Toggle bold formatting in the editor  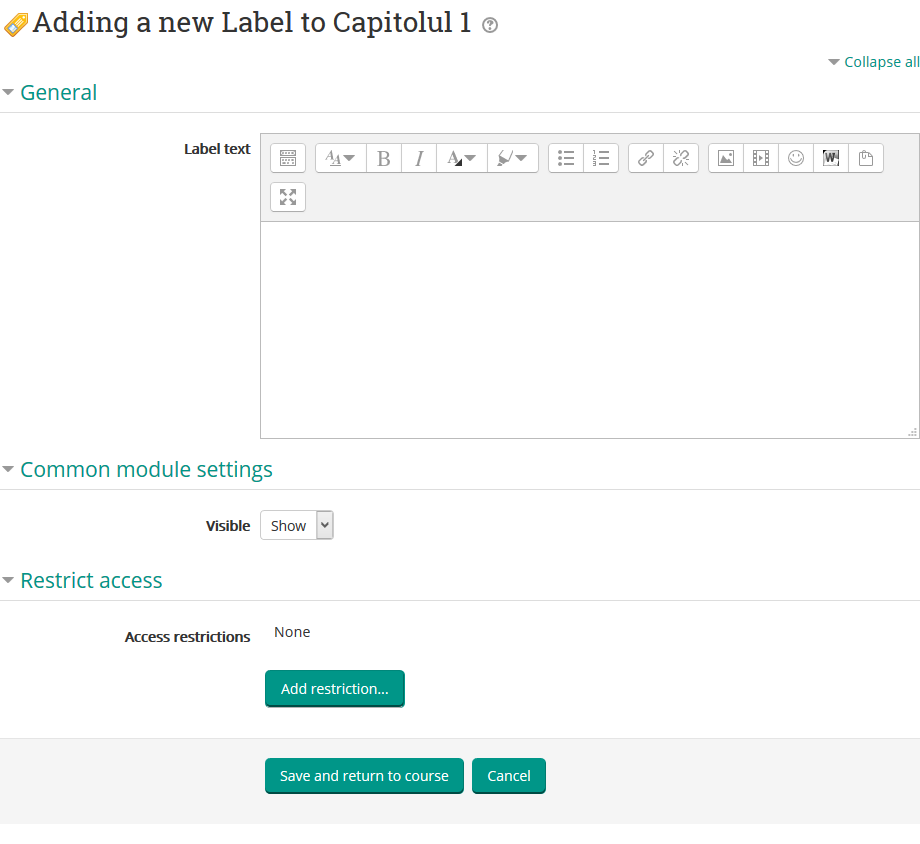pyautogui.click(x=383, y=157)
